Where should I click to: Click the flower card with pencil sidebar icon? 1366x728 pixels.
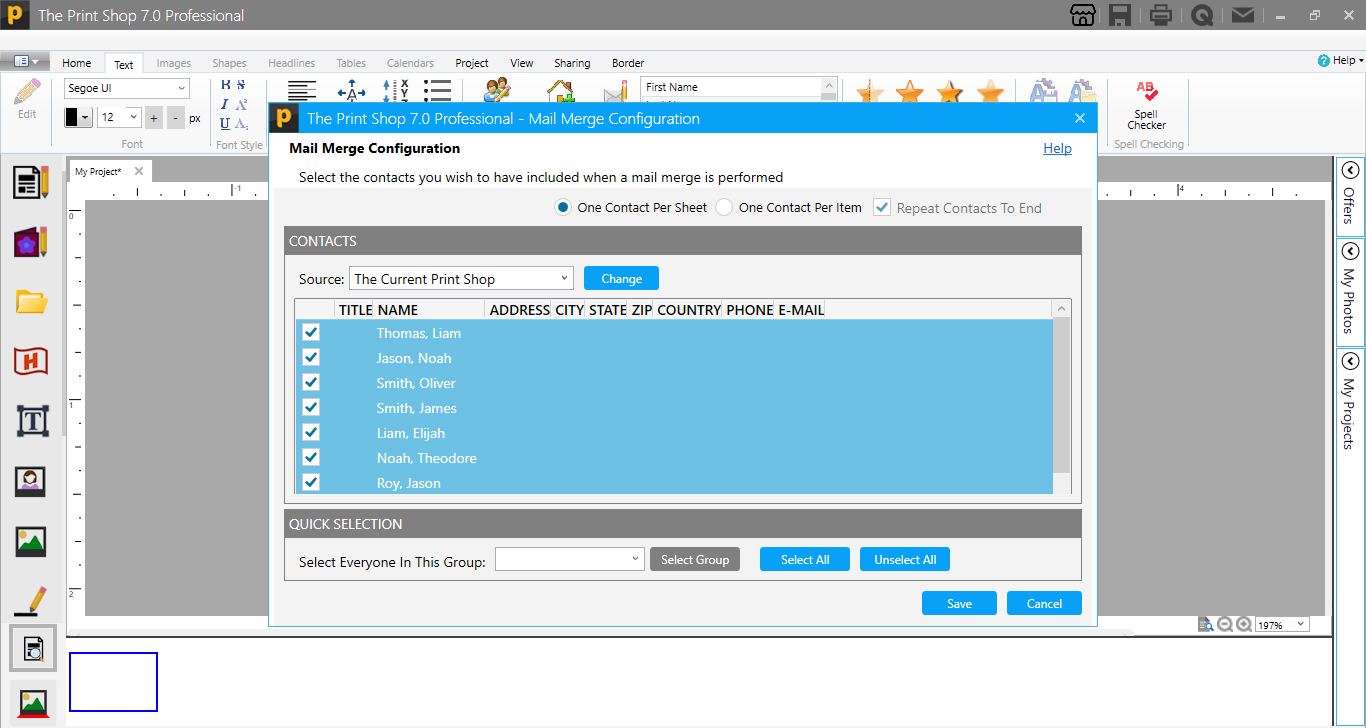coord(31,242)
